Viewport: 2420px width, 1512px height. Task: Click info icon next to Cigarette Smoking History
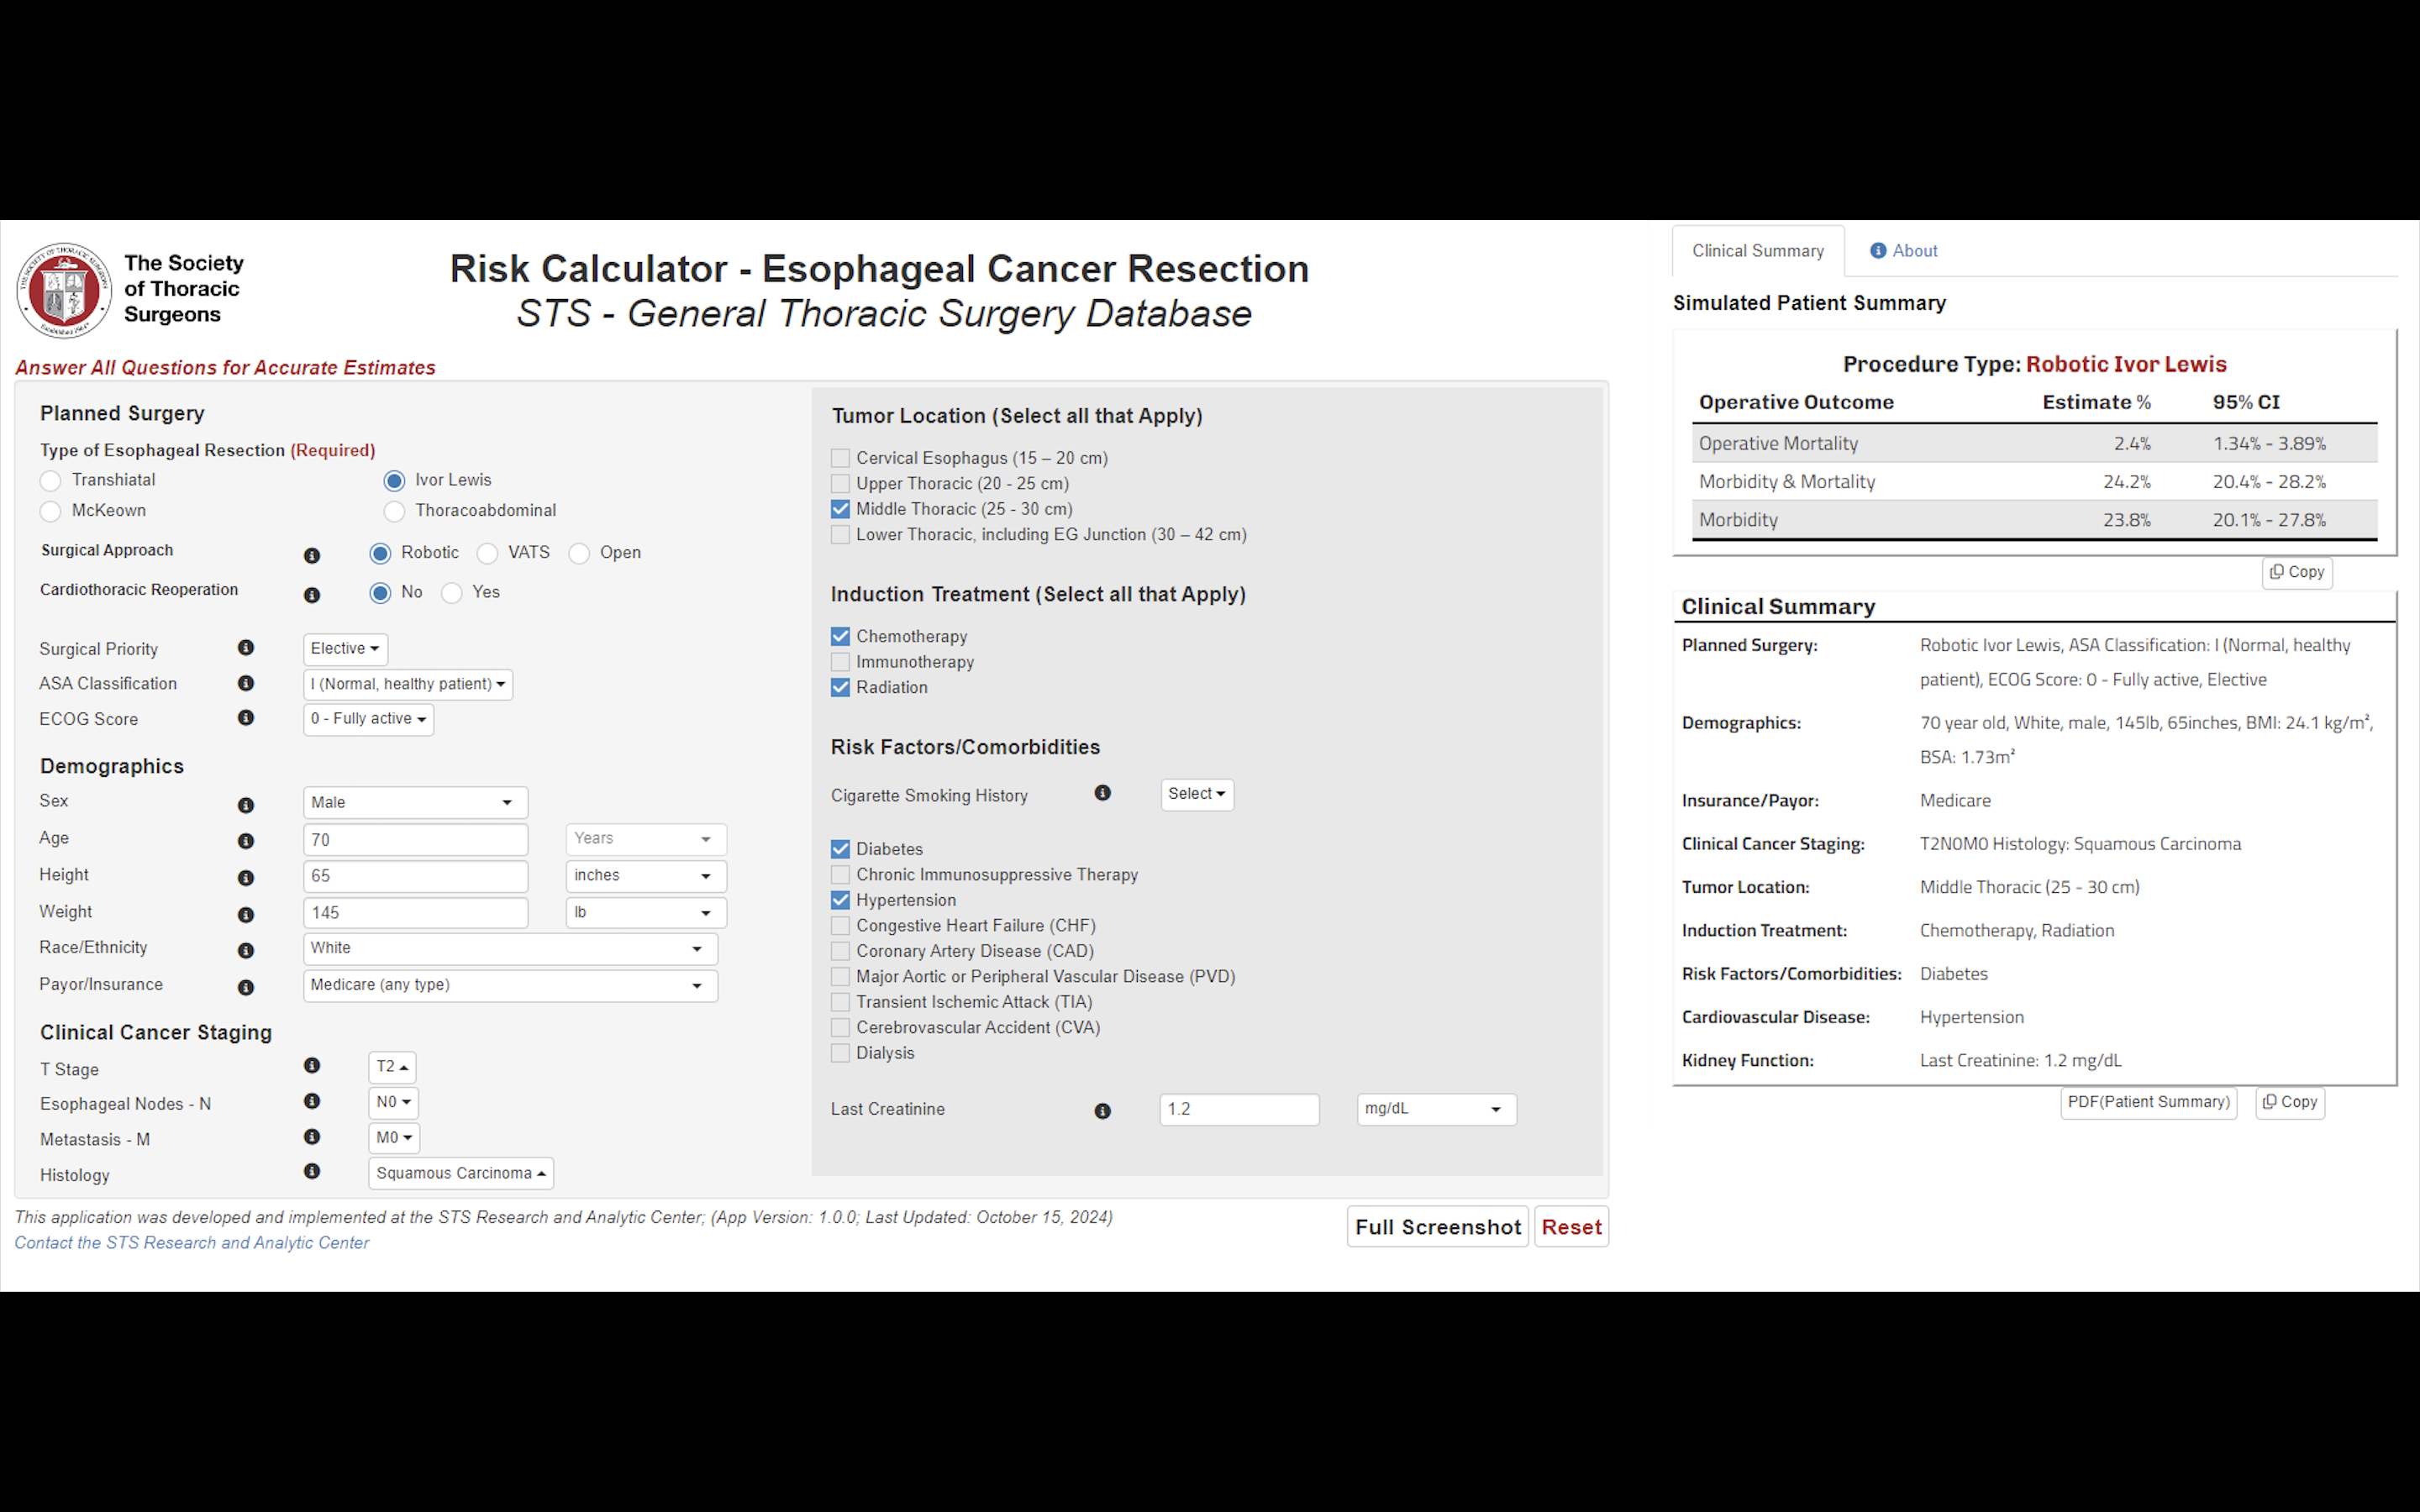point(1102,793)
